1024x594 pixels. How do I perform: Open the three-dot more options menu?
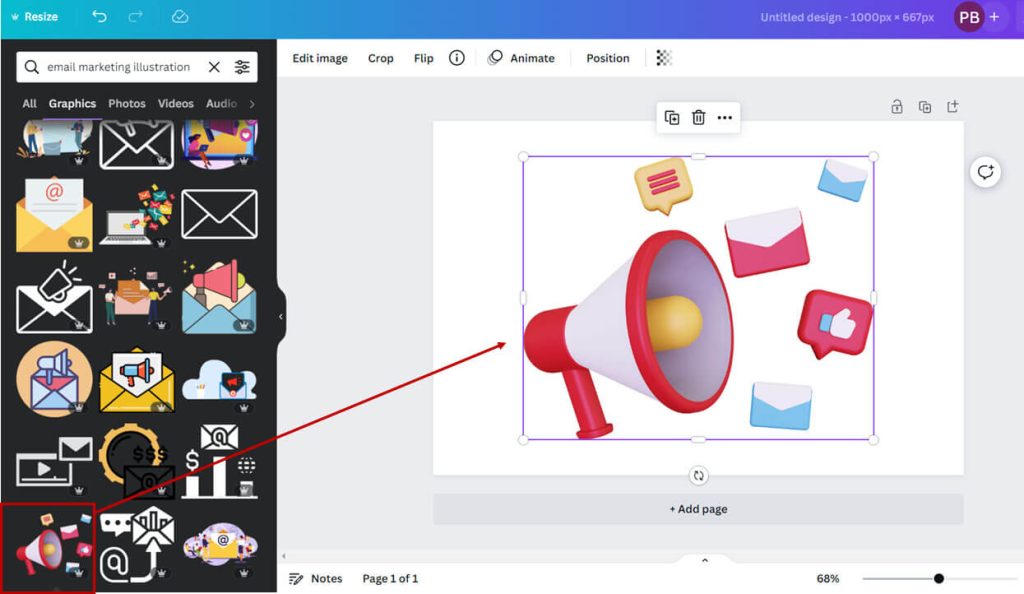724,117
